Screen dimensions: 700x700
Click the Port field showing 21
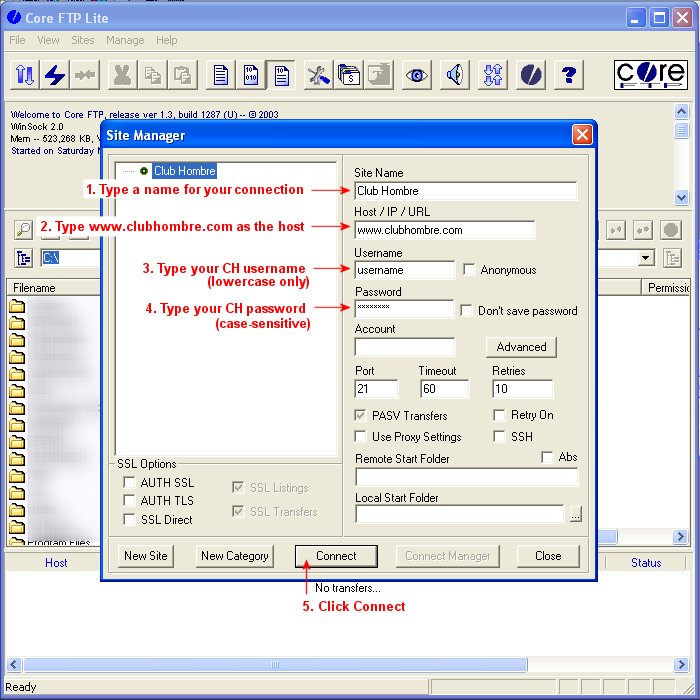pos(376,389)
